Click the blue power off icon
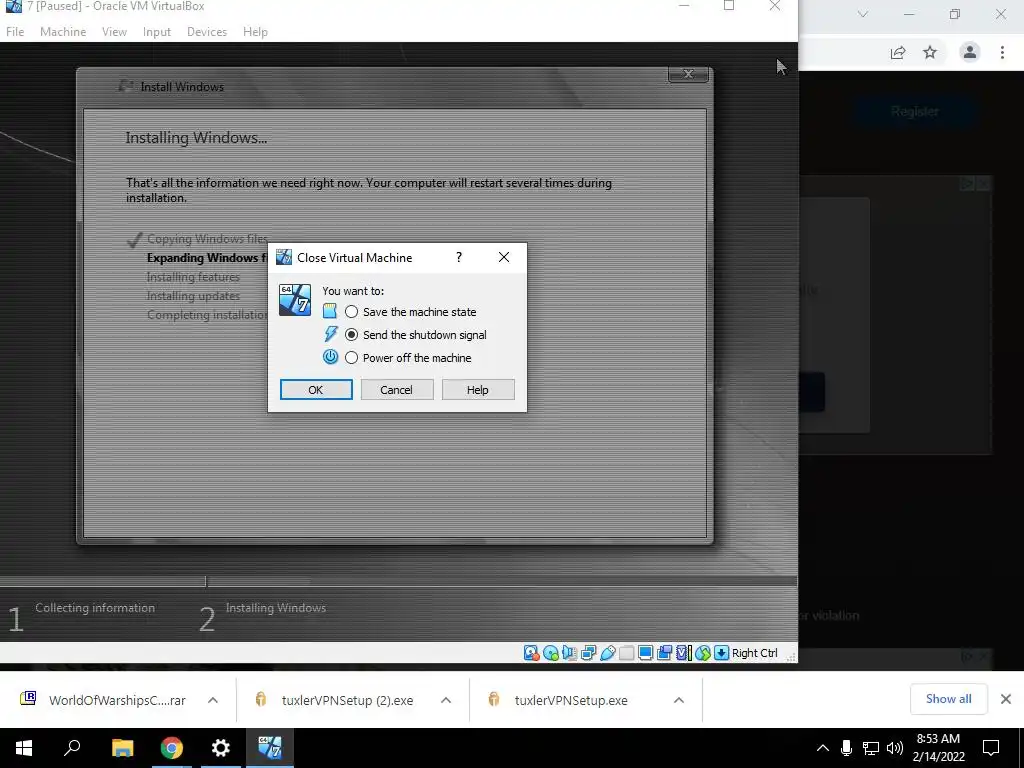Viewport: 1024px width, 768px height. coord(330,357)
